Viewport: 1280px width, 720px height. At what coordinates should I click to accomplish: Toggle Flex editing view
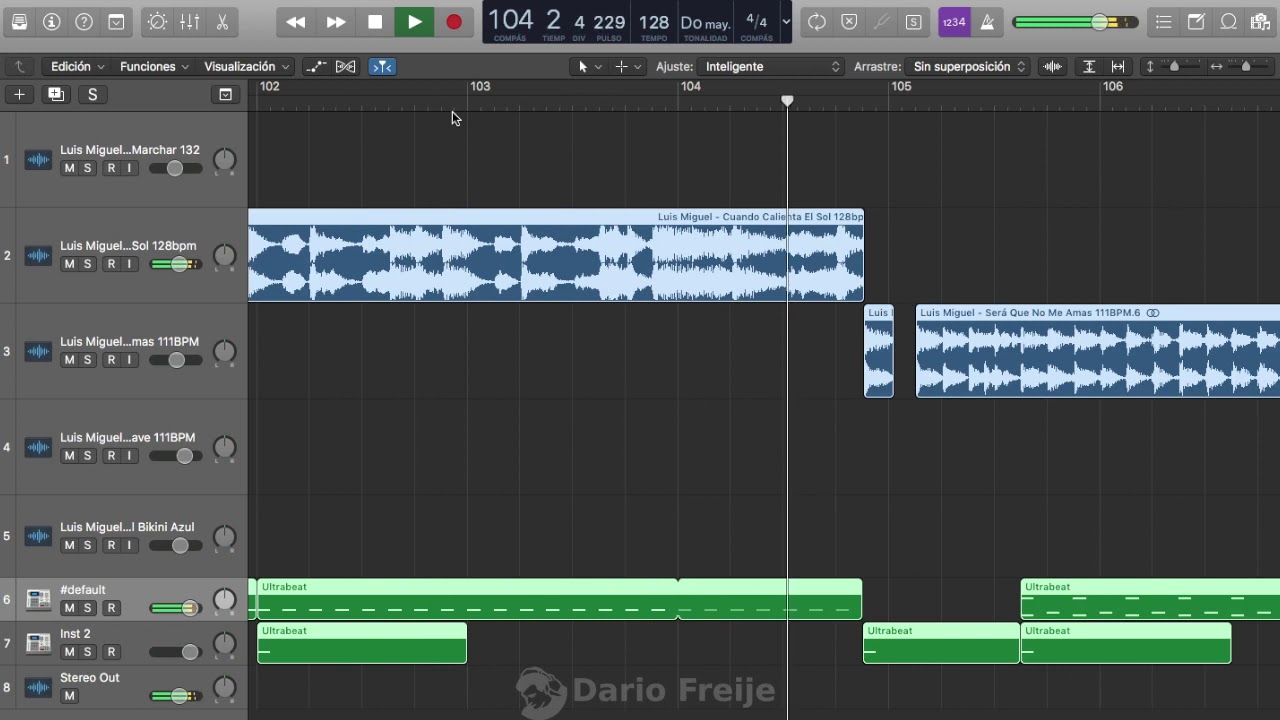click(x=345, y=67)
